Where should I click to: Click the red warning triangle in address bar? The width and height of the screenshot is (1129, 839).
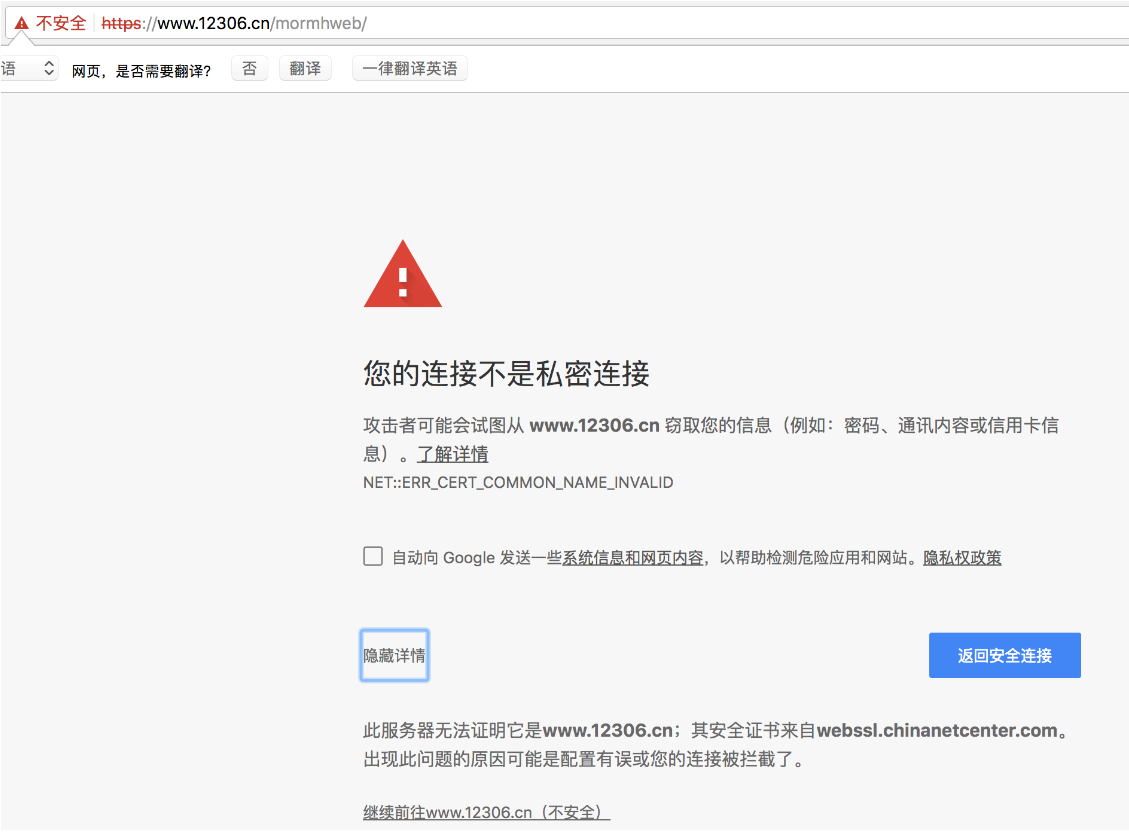(x=21, y=23)
